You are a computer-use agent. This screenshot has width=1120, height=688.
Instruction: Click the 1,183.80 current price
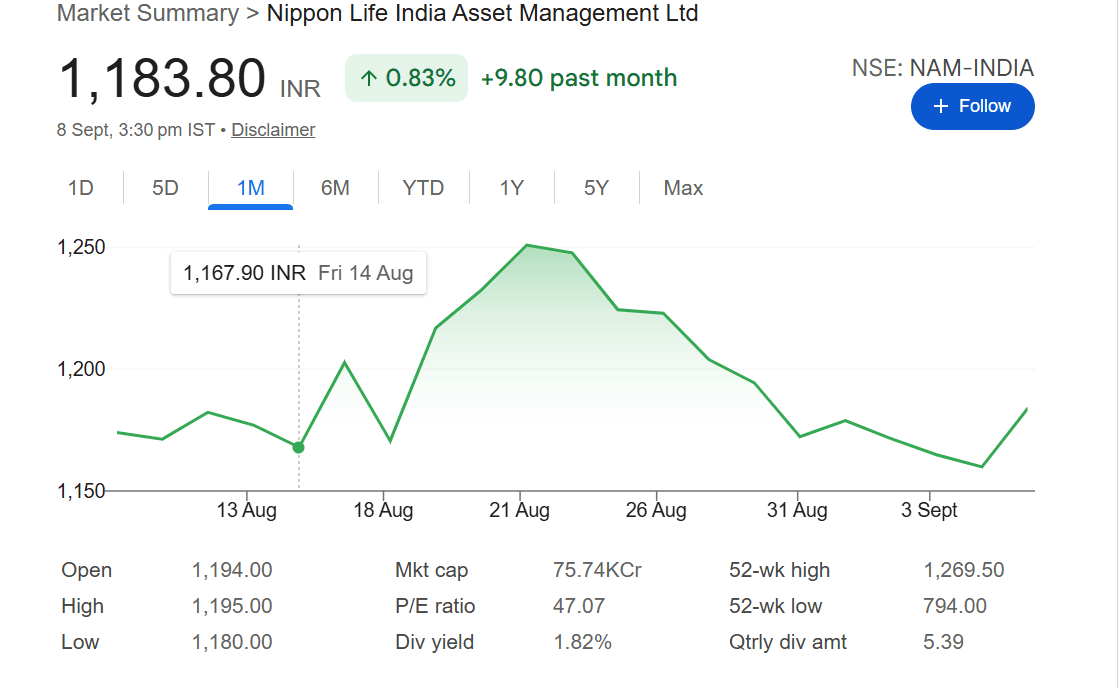click(x=162, y=78)
